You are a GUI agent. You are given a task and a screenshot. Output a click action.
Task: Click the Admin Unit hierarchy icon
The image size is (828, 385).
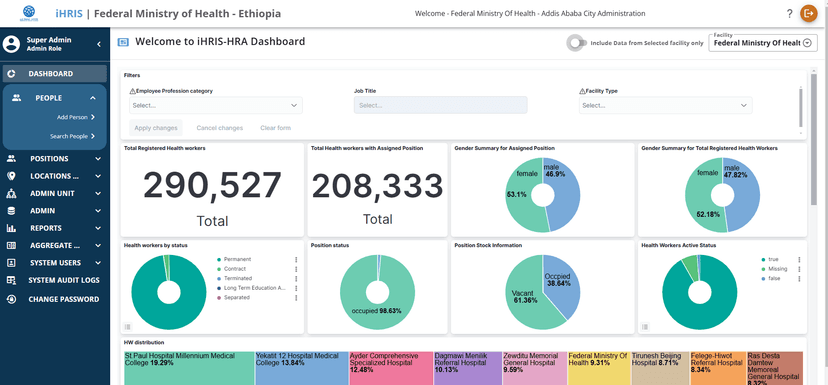coord(11,193)
